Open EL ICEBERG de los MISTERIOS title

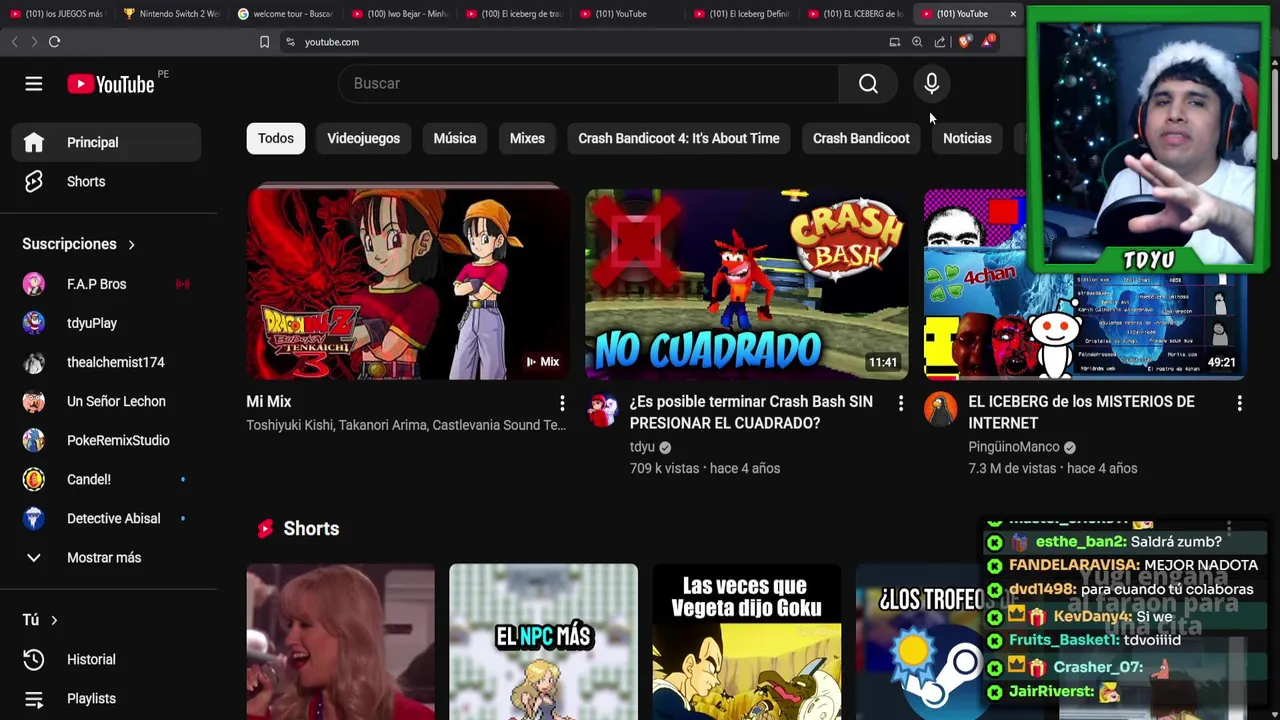1081,412
